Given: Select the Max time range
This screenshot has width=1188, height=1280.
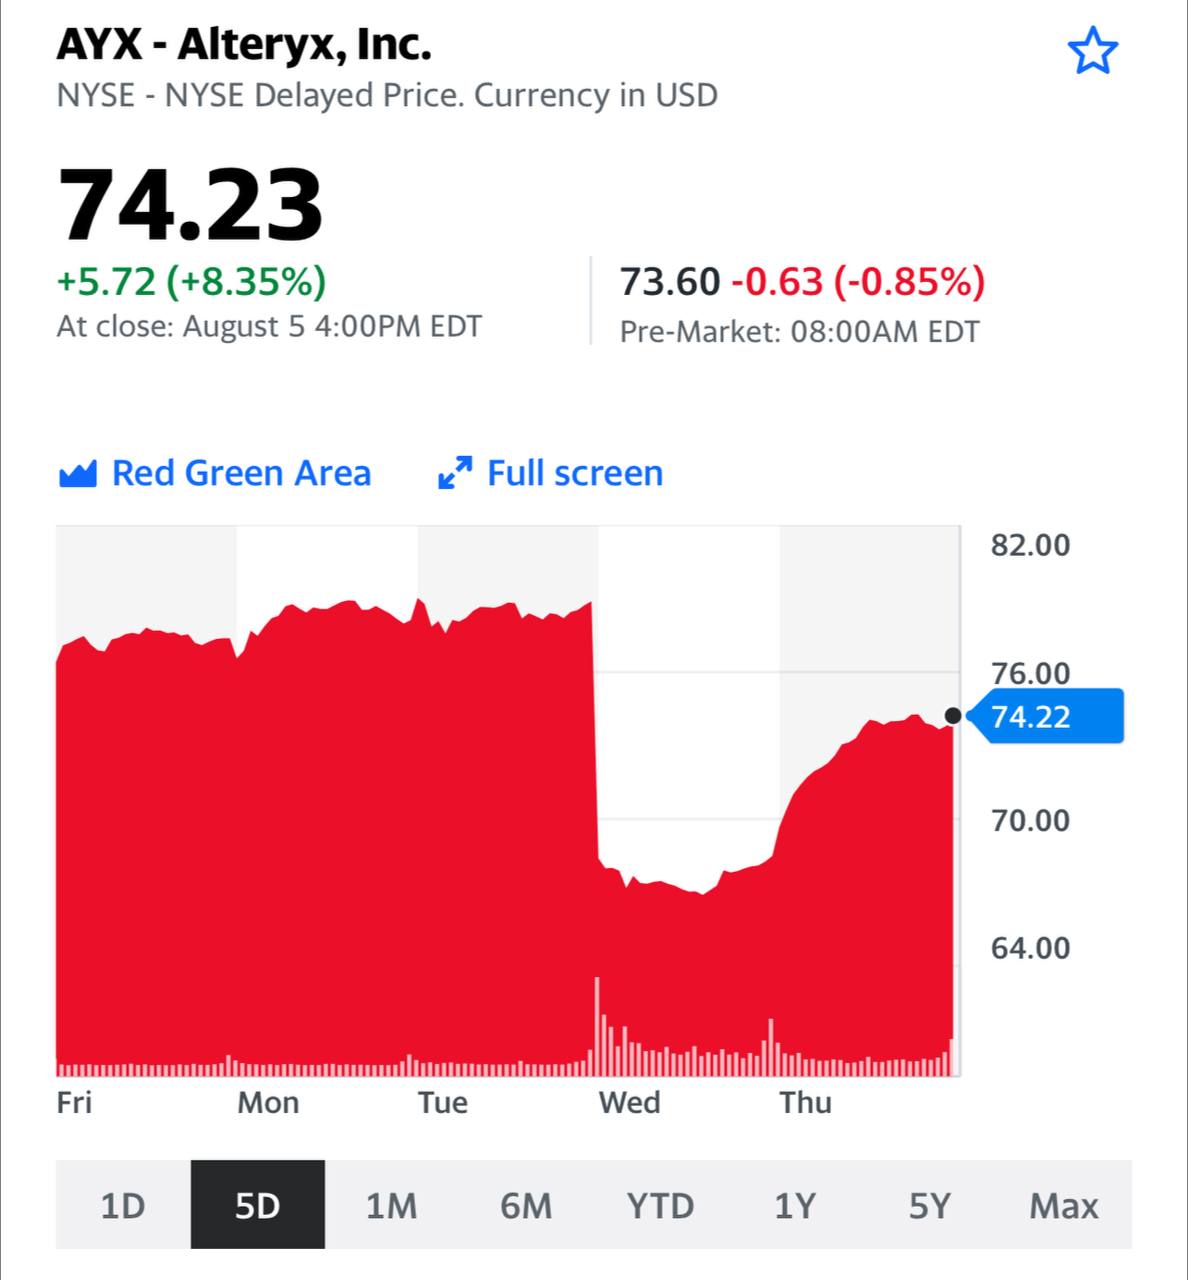Looking at the screenshot, I should 1064,1205.
